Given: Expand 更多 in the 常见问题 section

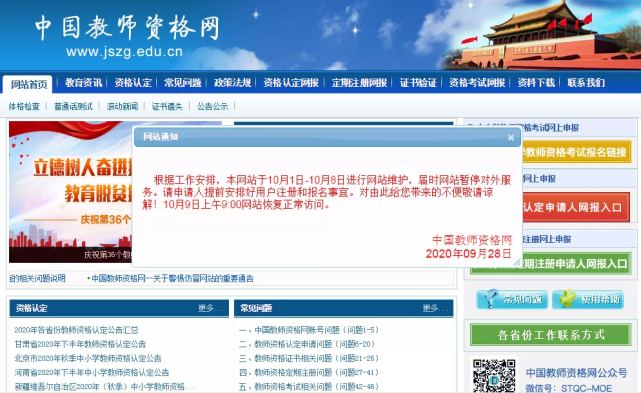Looking at the screenshot, I should (x=435, y=308).
